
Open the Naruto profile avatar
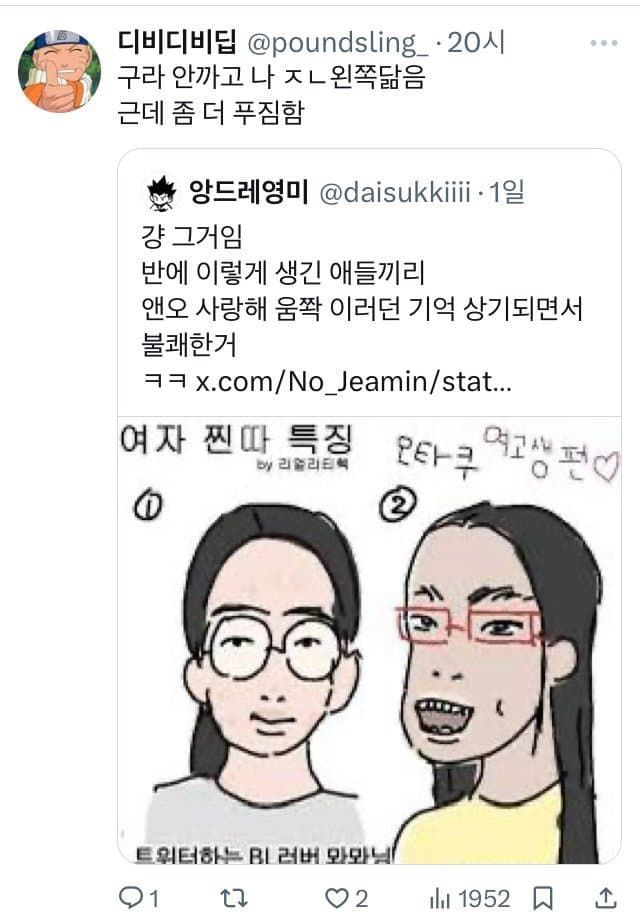tap(59, 71)
